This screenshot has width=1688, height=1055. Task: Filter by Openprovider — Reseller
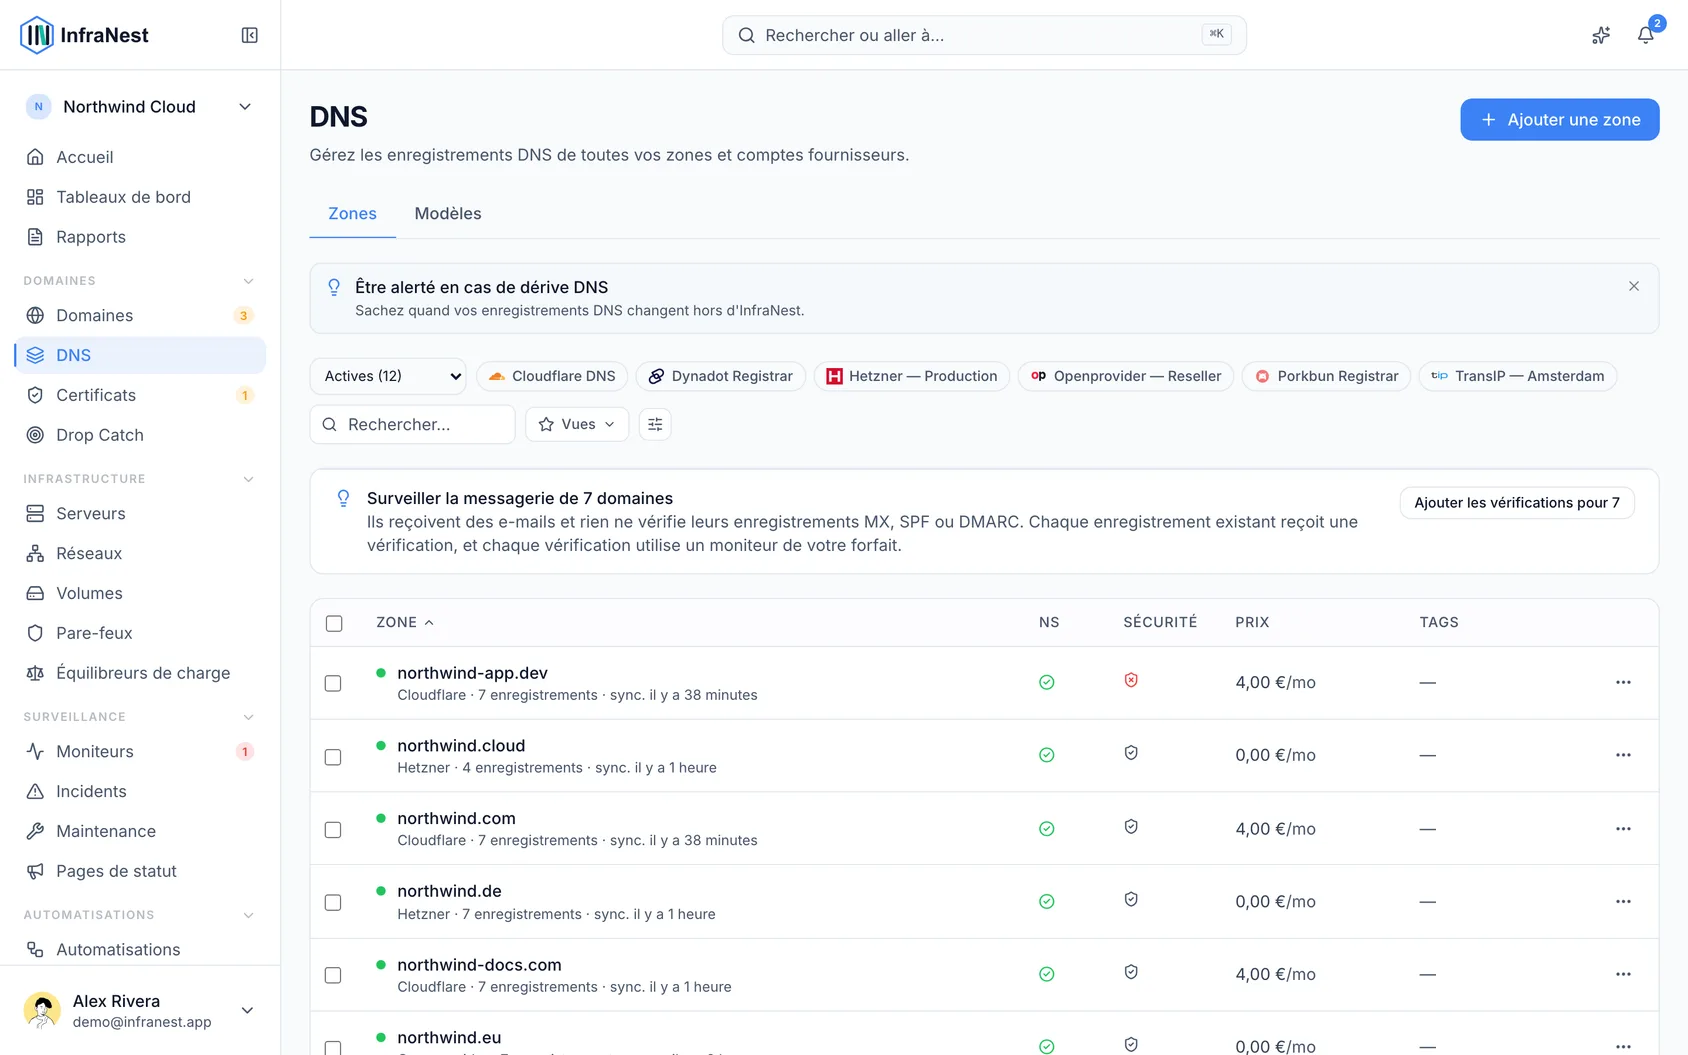click(1126, 376)
